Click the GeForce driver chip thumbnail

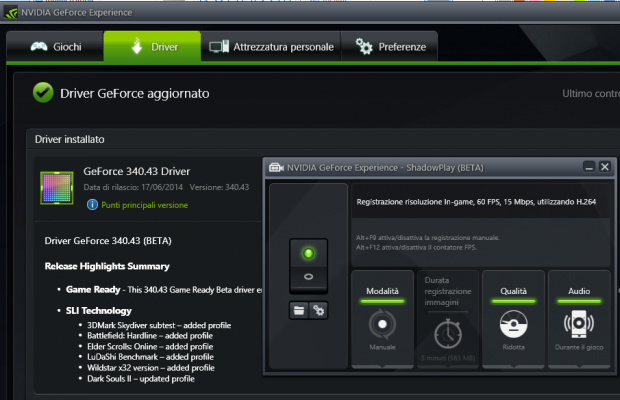tap(57, 188)
